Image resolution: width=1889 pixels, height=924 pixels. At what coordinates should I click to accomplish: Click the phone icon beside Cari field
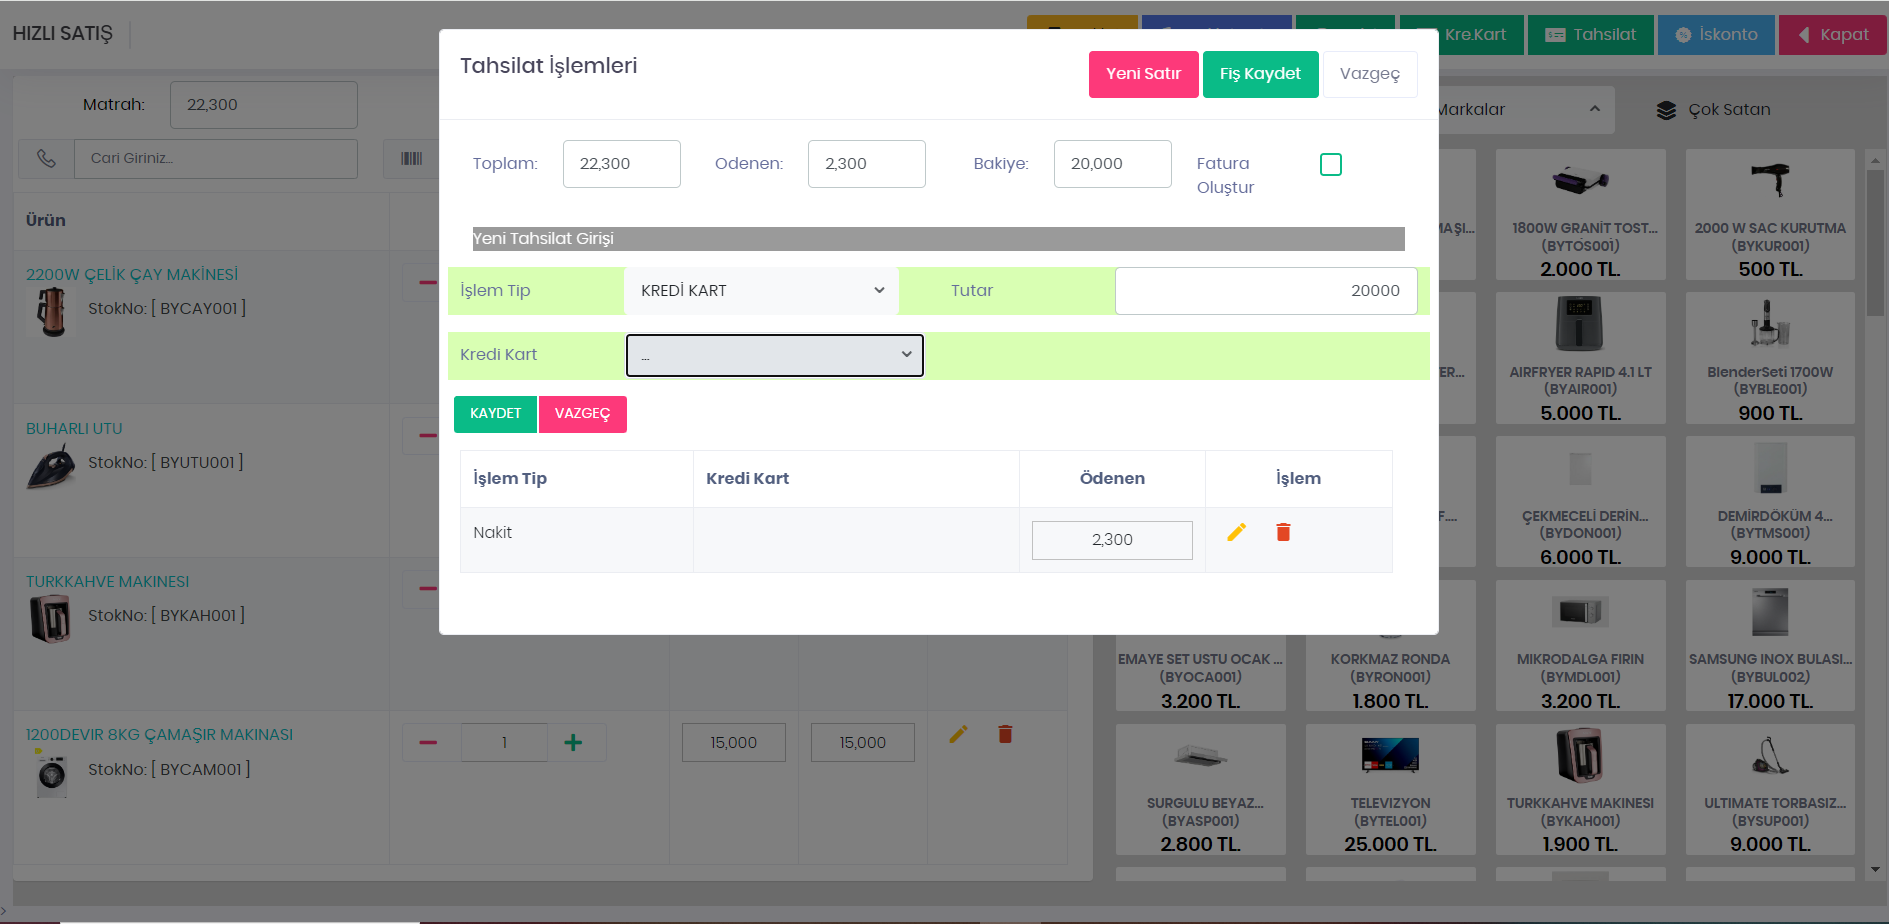(46, 159)
